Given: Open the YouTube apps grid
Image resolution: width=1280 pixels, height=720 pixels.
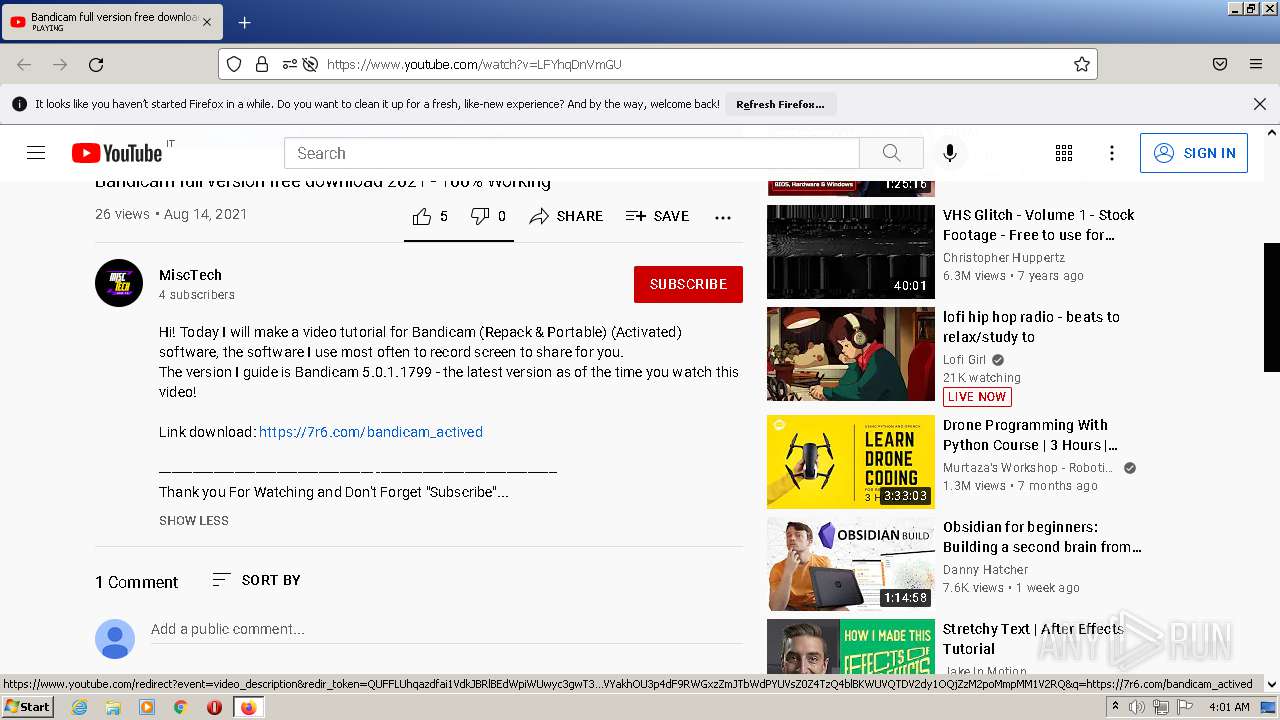Looking at the screenshot, I should [1064, 153].
